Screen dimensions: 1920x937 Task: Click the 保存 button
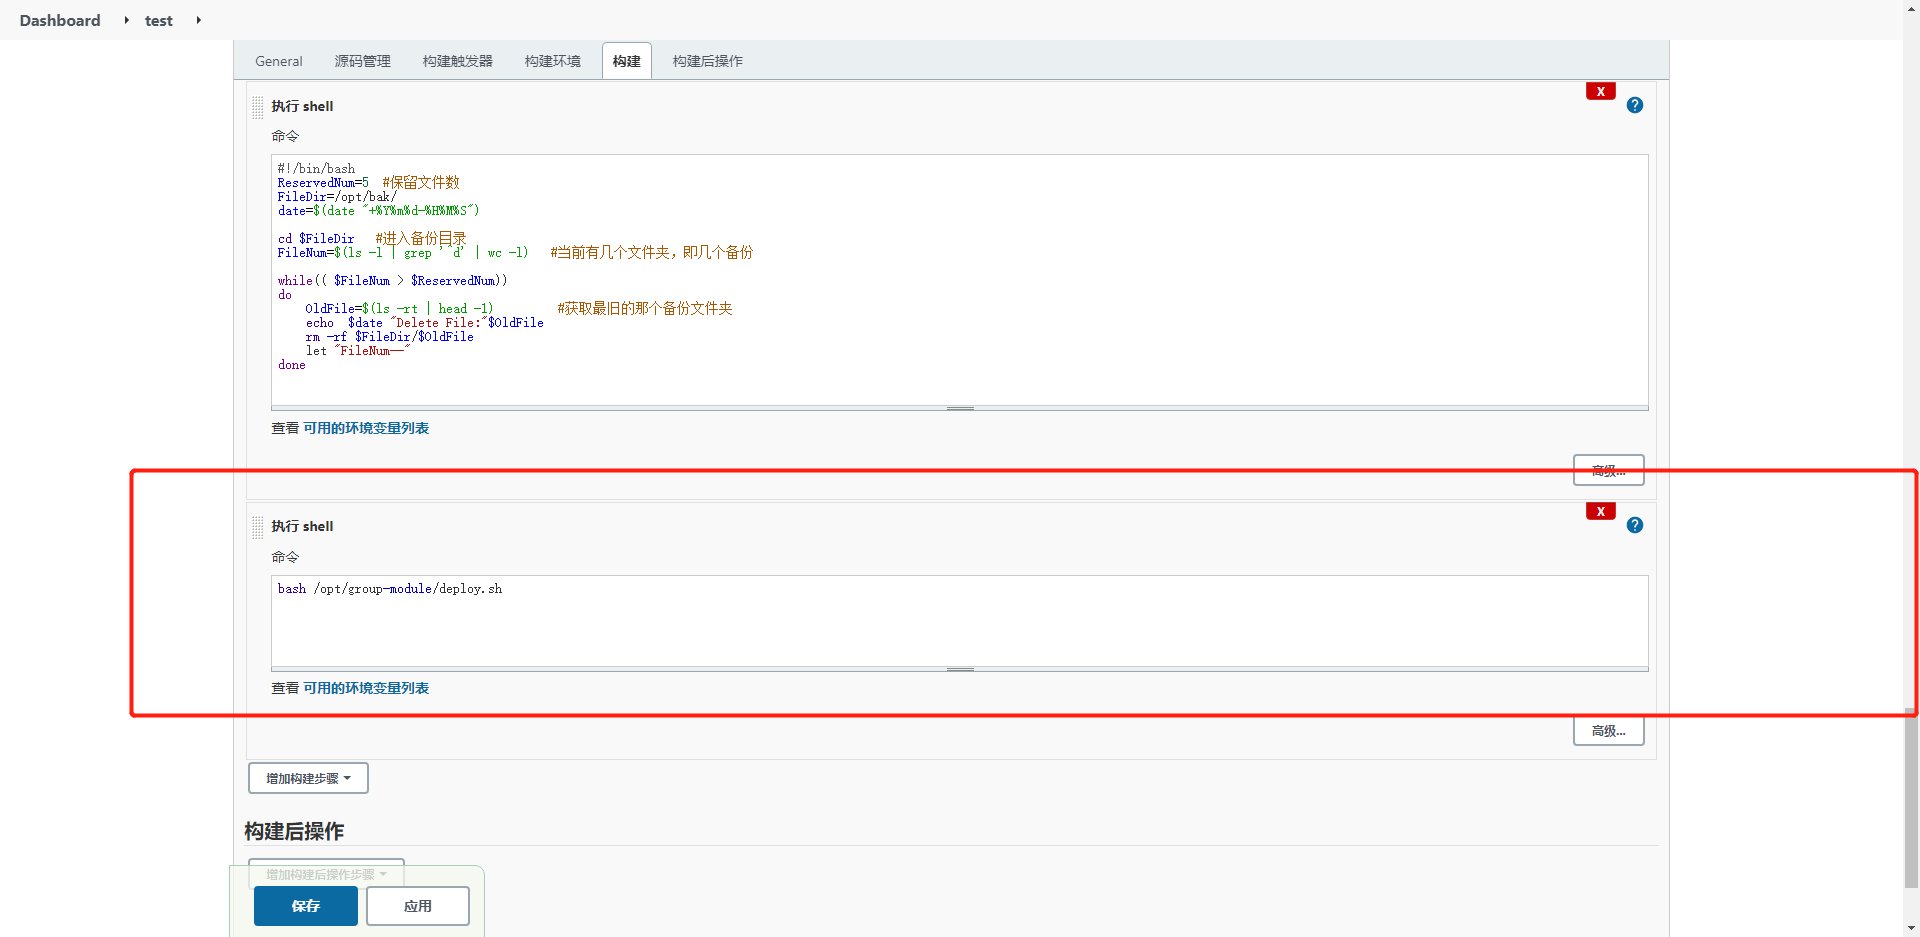coord(305,906)
